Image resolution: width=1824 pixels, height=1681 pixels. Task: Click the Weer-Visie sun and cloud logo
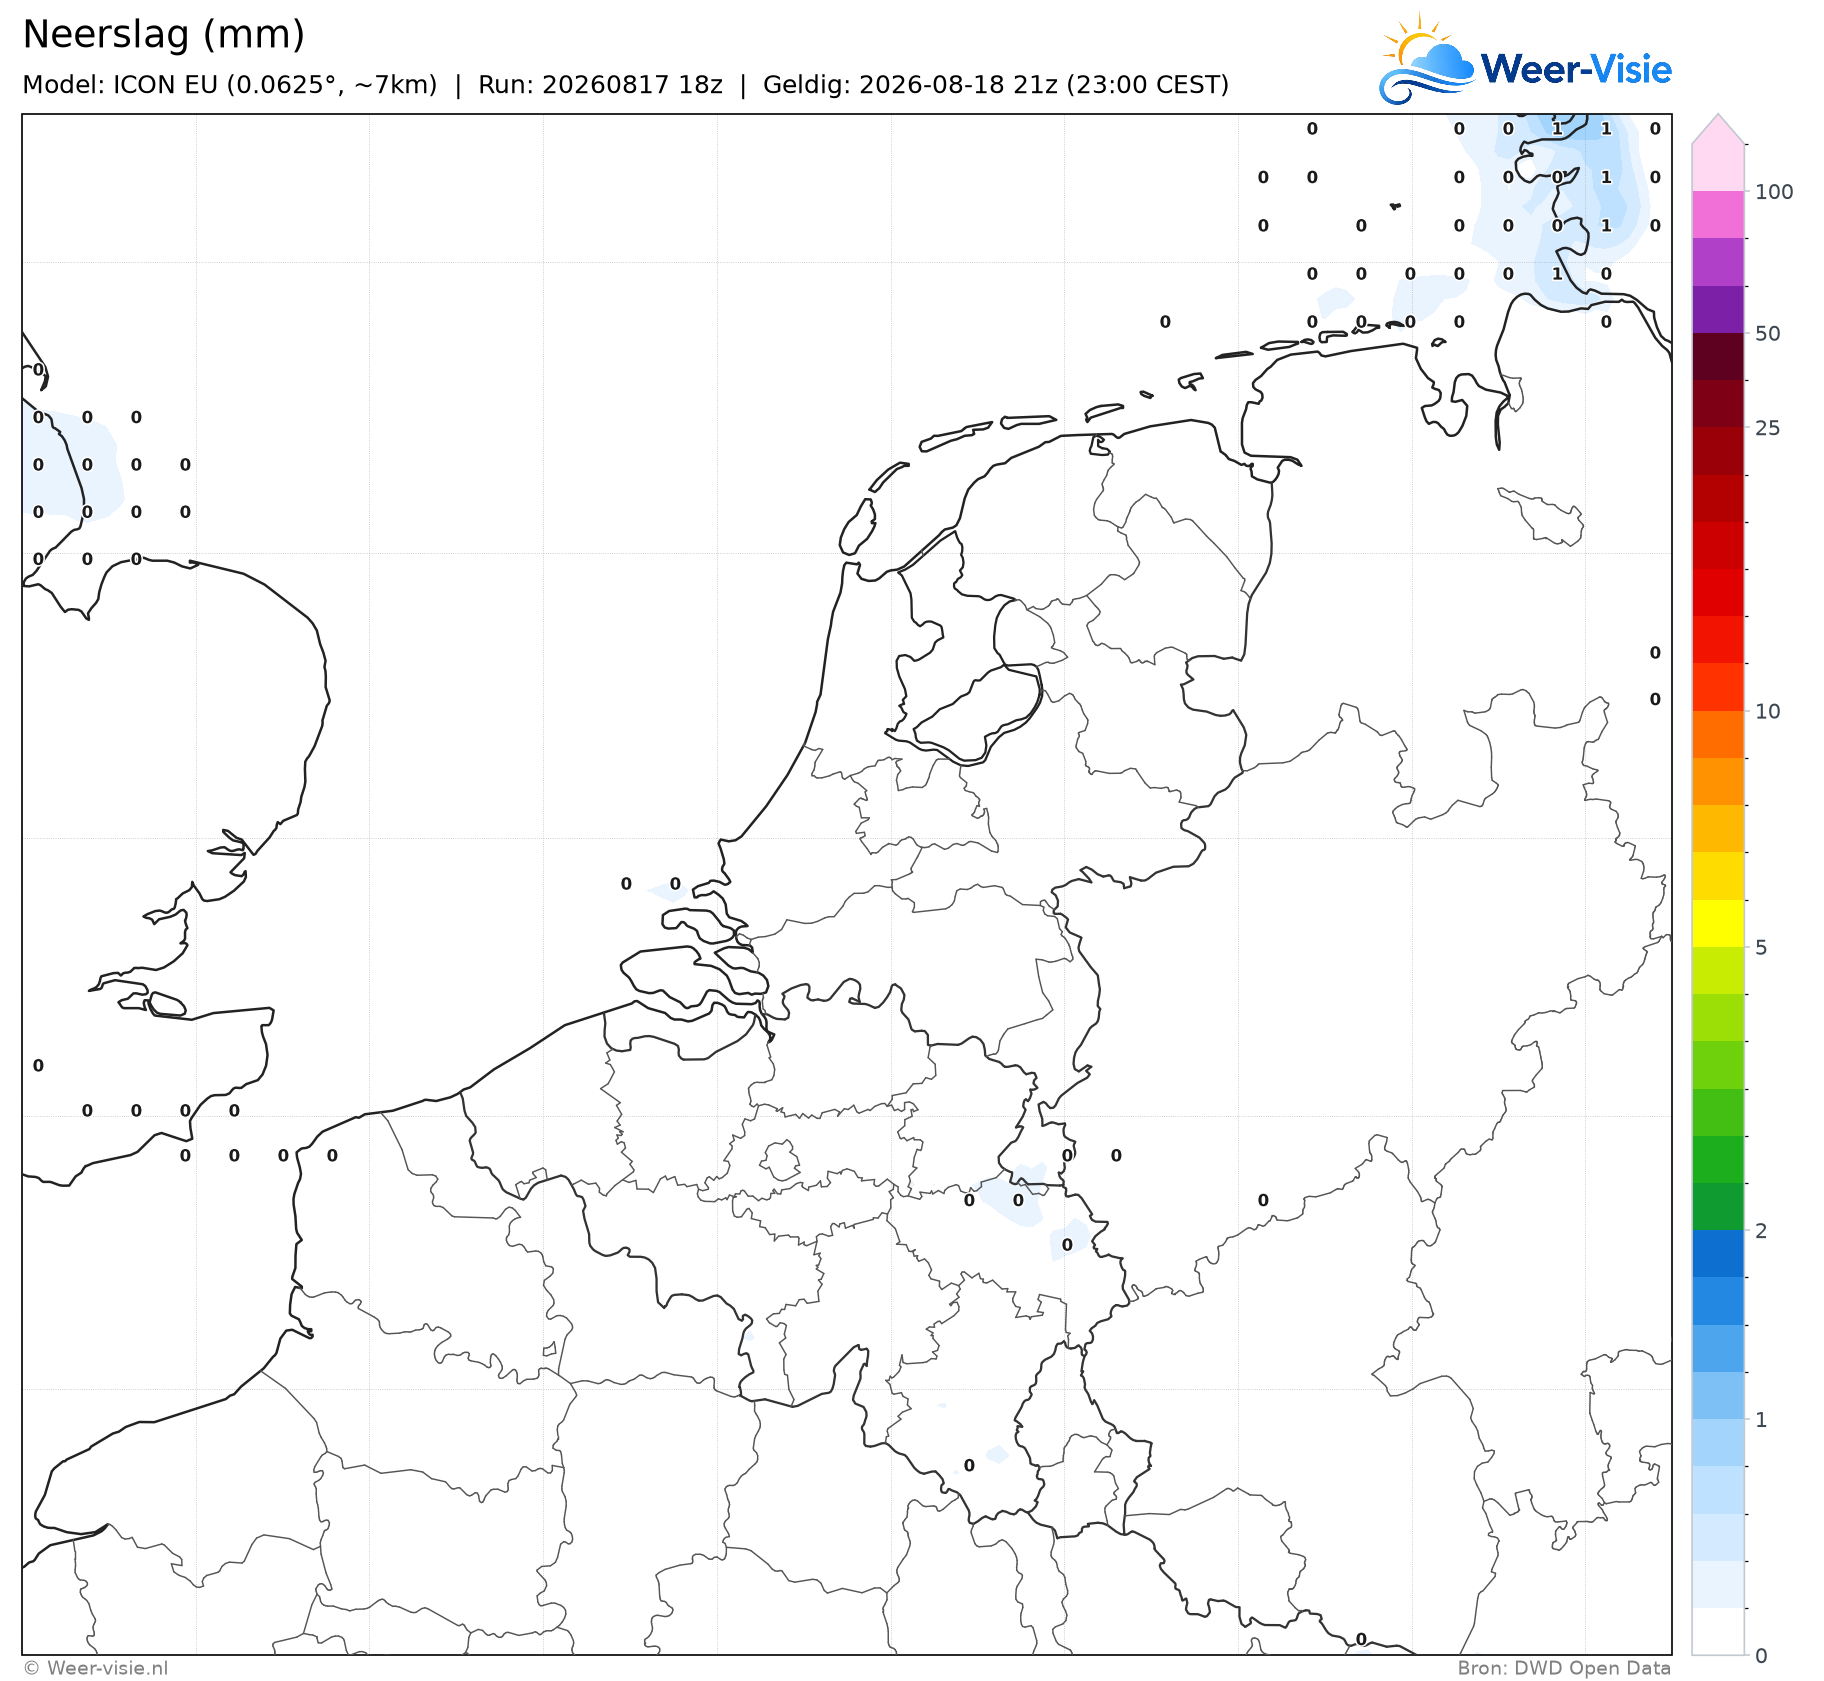(1428, 59)
